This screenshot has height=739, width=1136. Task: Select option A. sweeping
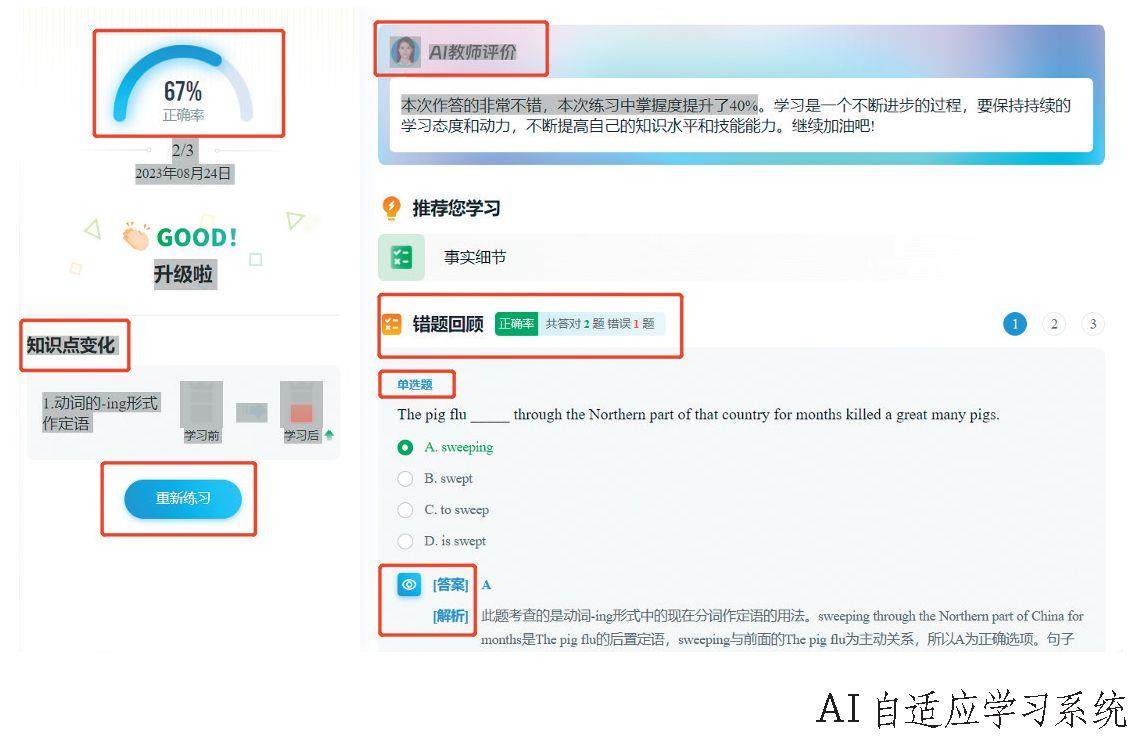[x=446, y=447]
